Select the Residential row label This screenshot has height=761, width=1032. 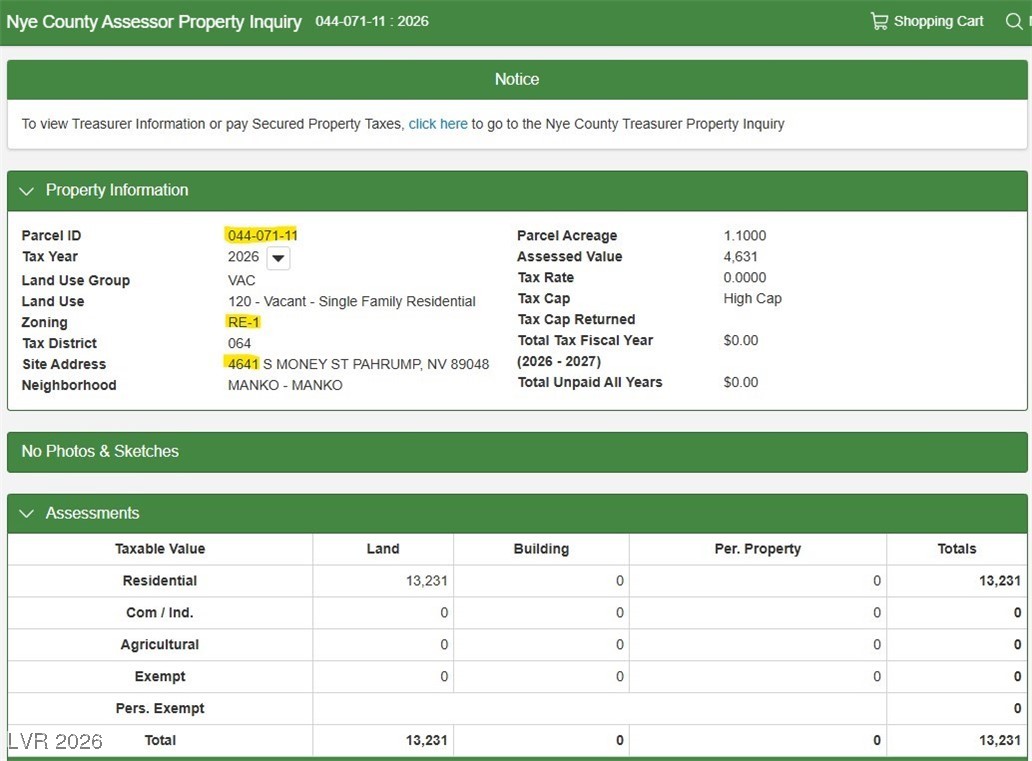(x=160, y=581)
